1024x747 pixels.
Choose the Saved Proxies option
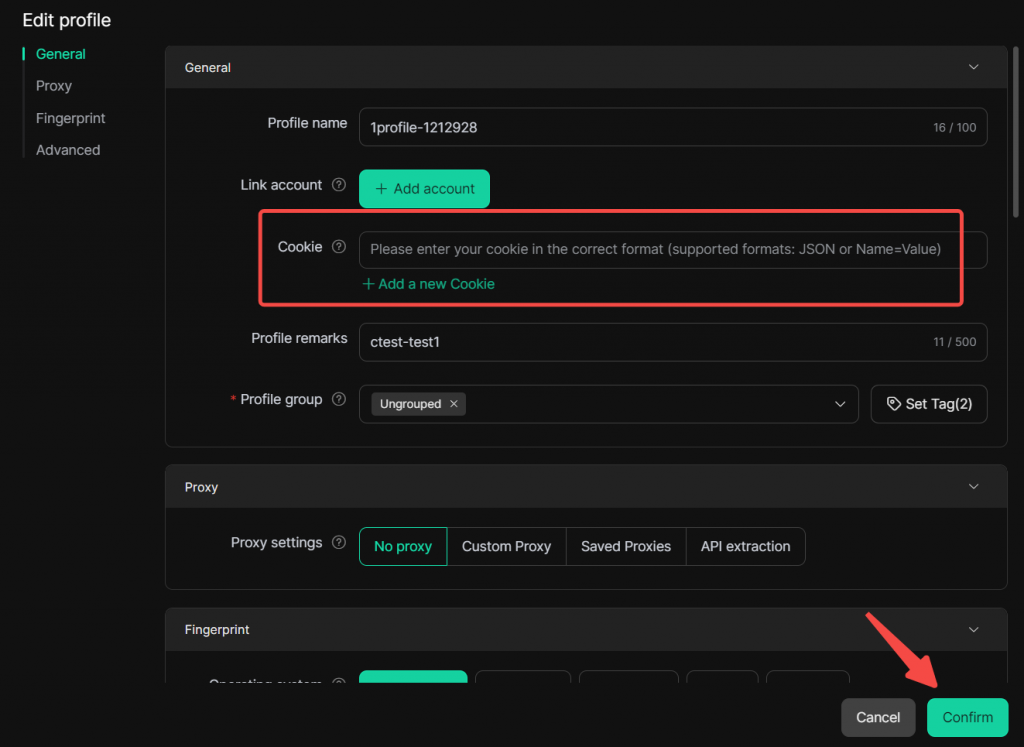coord(626,546)
